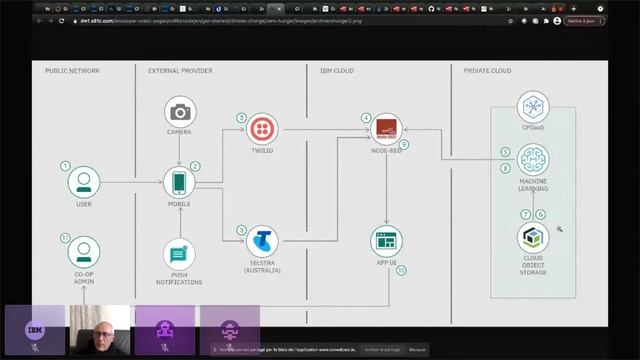Click the Node-RED icon
This screenshot has height=360, width=640.
tap(386, 129)
